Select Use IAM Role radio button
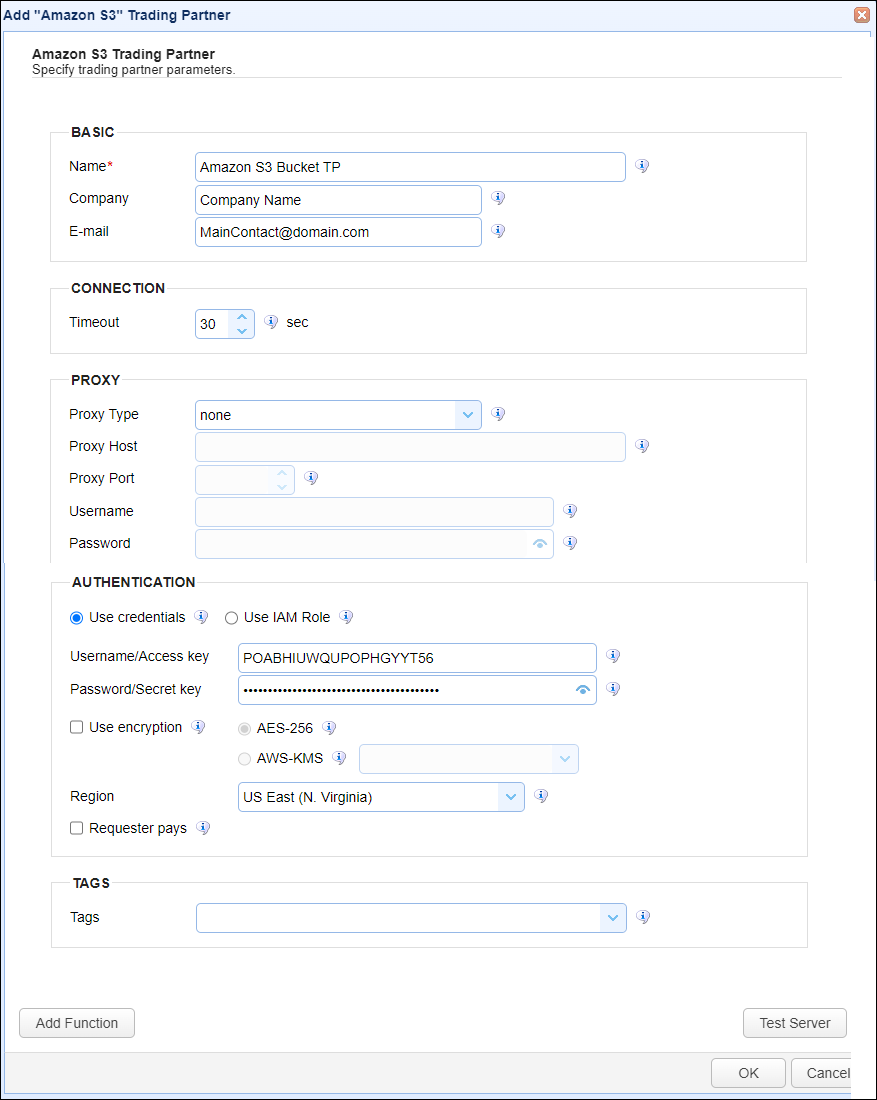 point(231,618)
